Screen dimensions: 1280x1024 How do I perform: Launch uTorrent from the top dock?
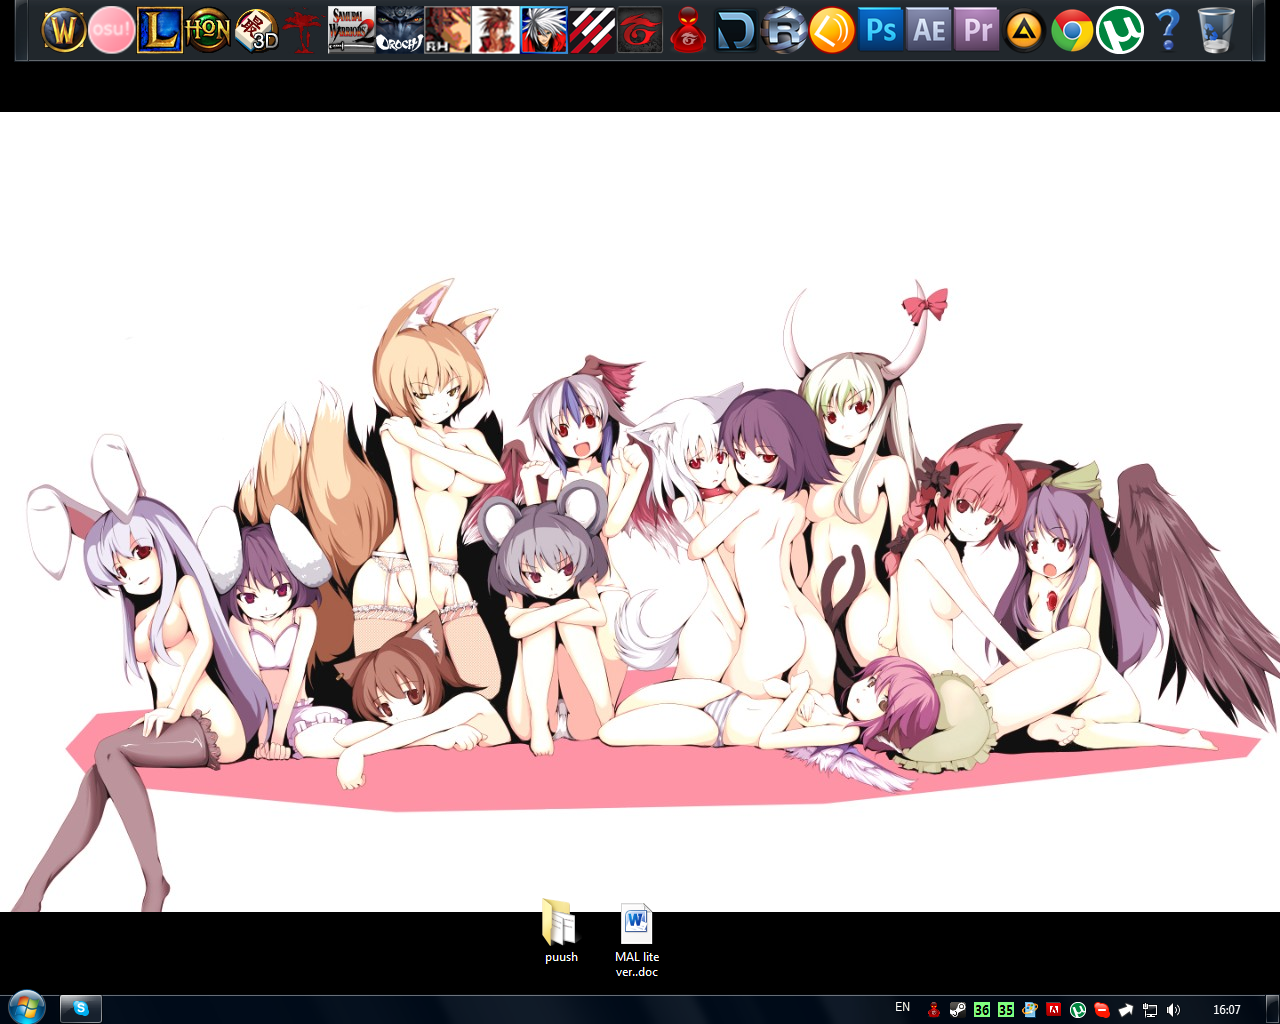coord(1120,29)
